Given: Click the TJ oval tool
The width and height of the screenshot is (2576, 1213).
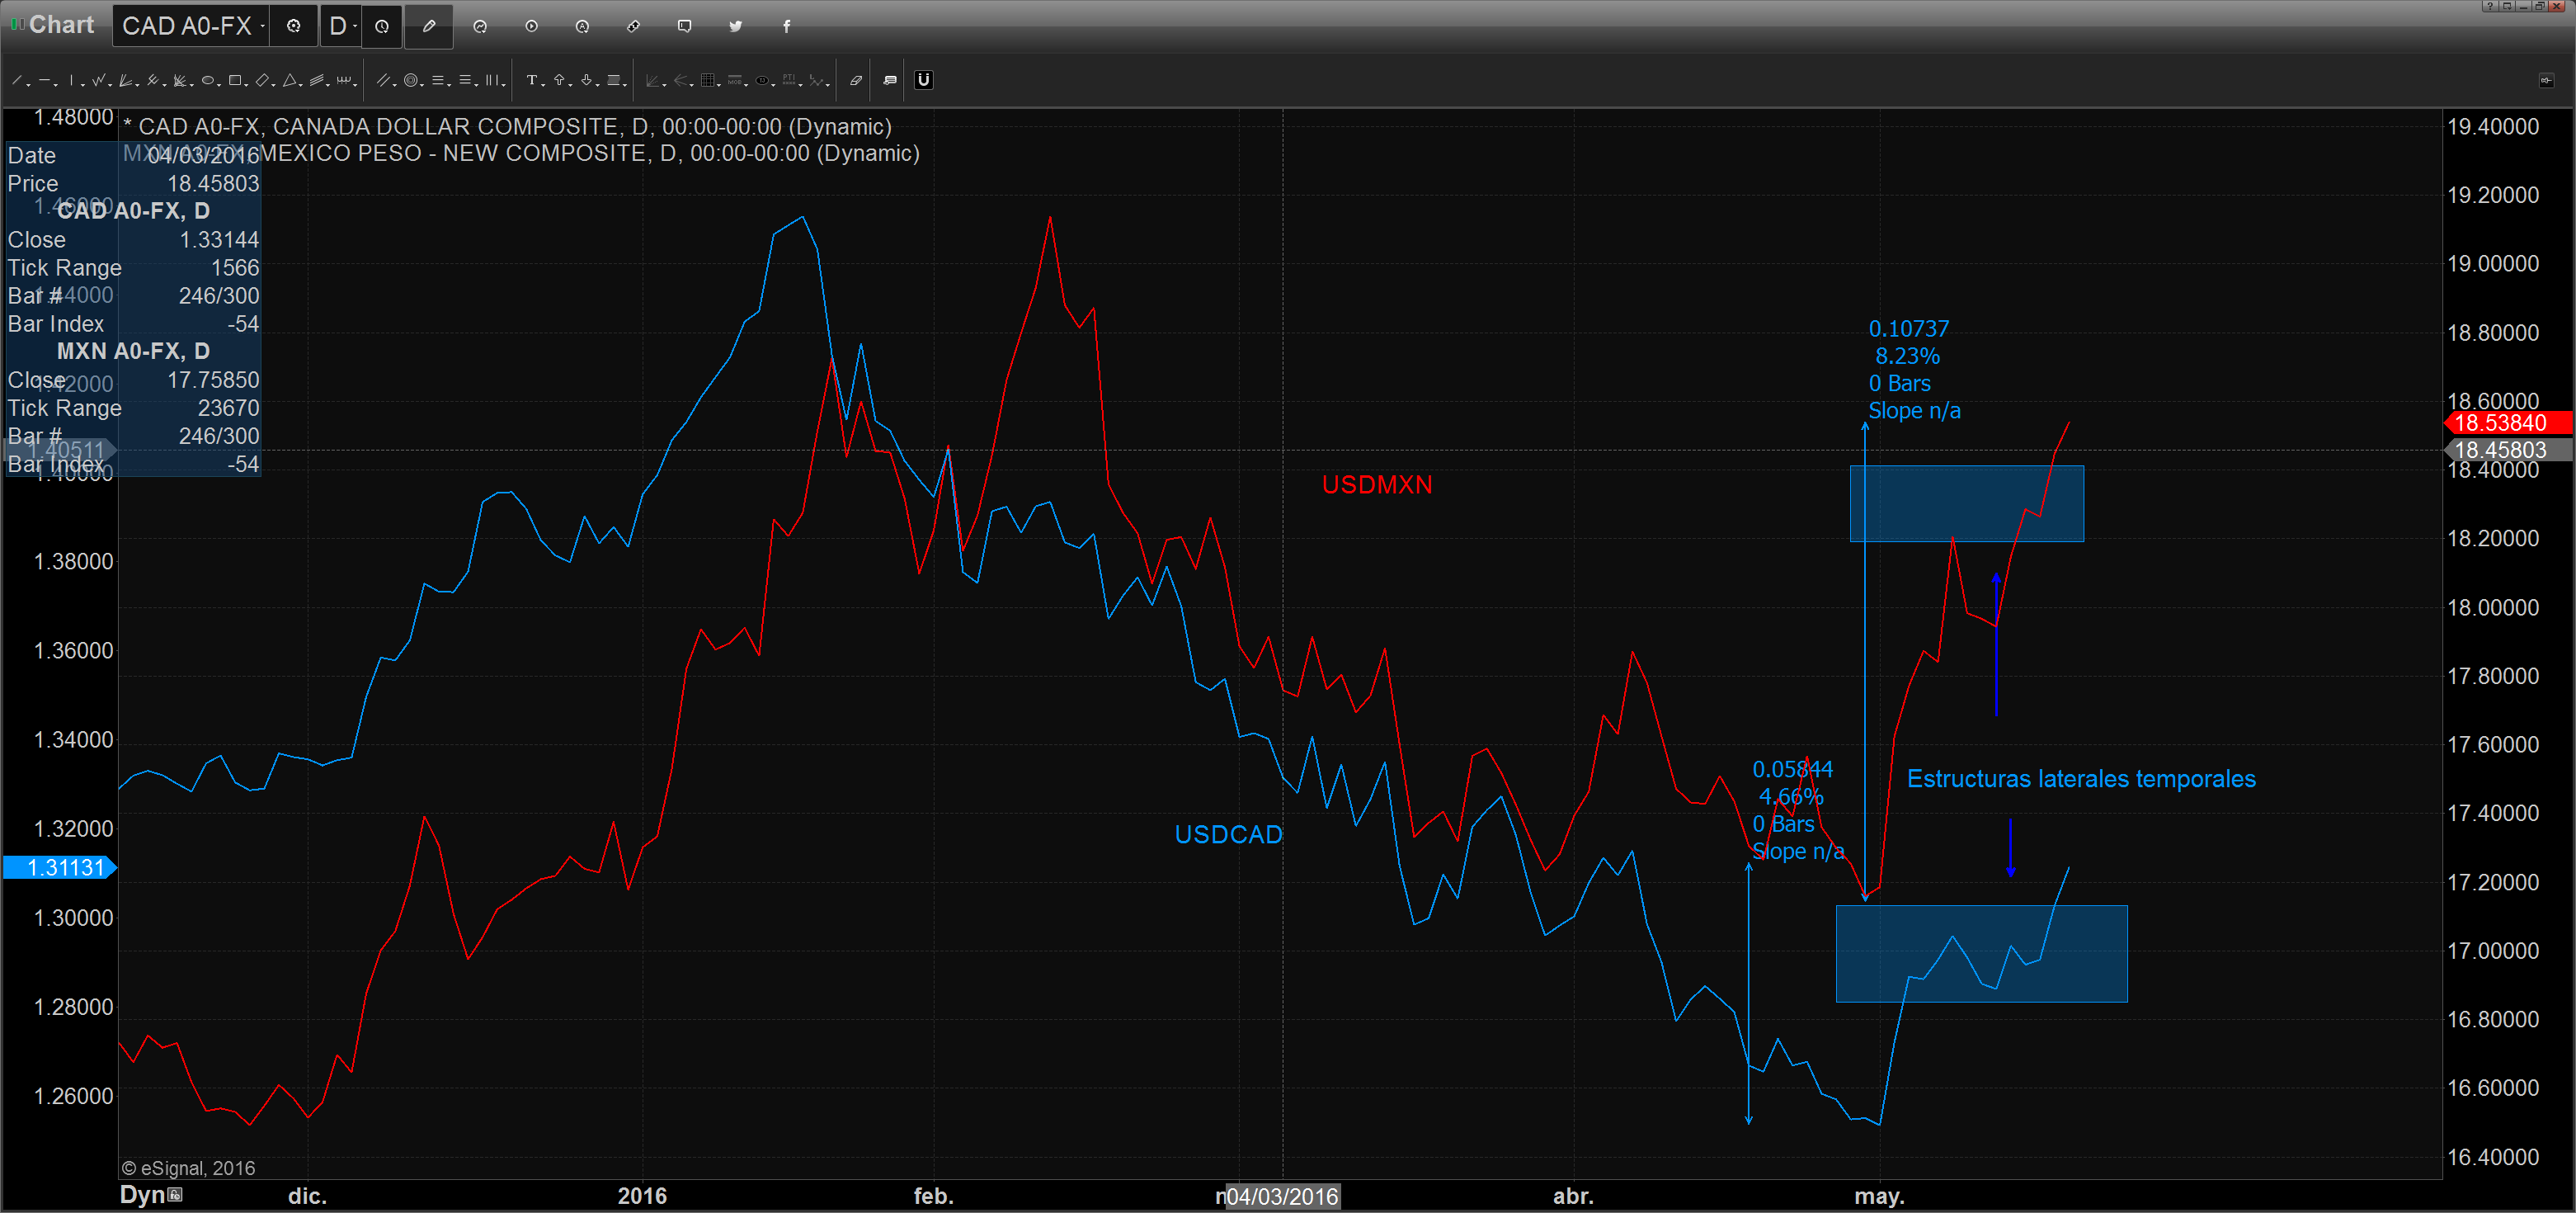Looking at the screenshot, I should pos(763,80).
